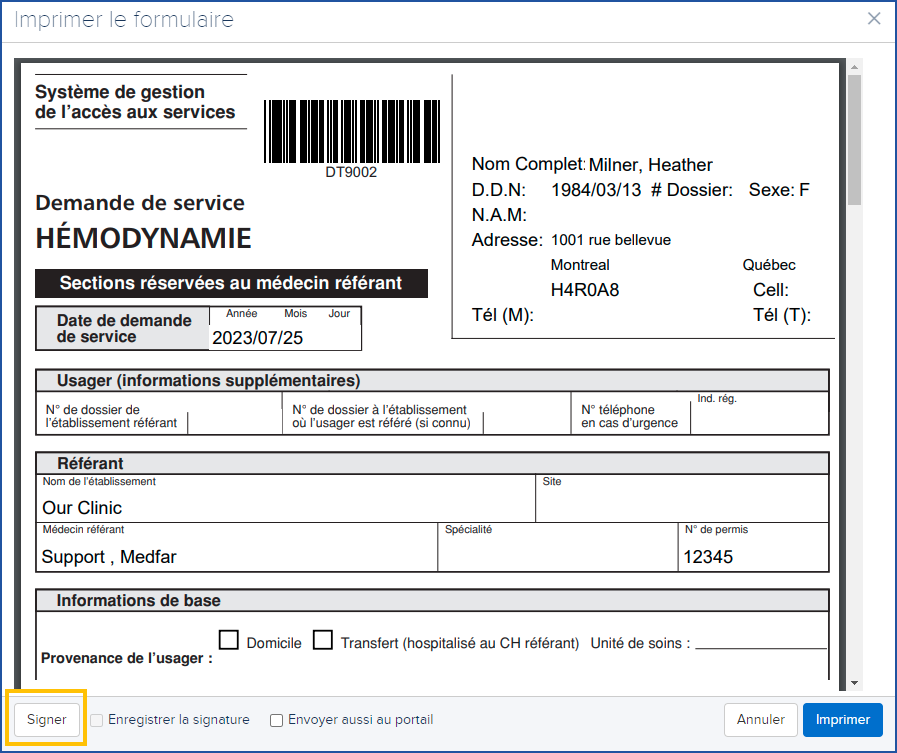Image resolution: width=897 pixels, height=753 pixels.
Task: Close the Imprimer le formulaire dialog
Action: (x=874, y=19)
